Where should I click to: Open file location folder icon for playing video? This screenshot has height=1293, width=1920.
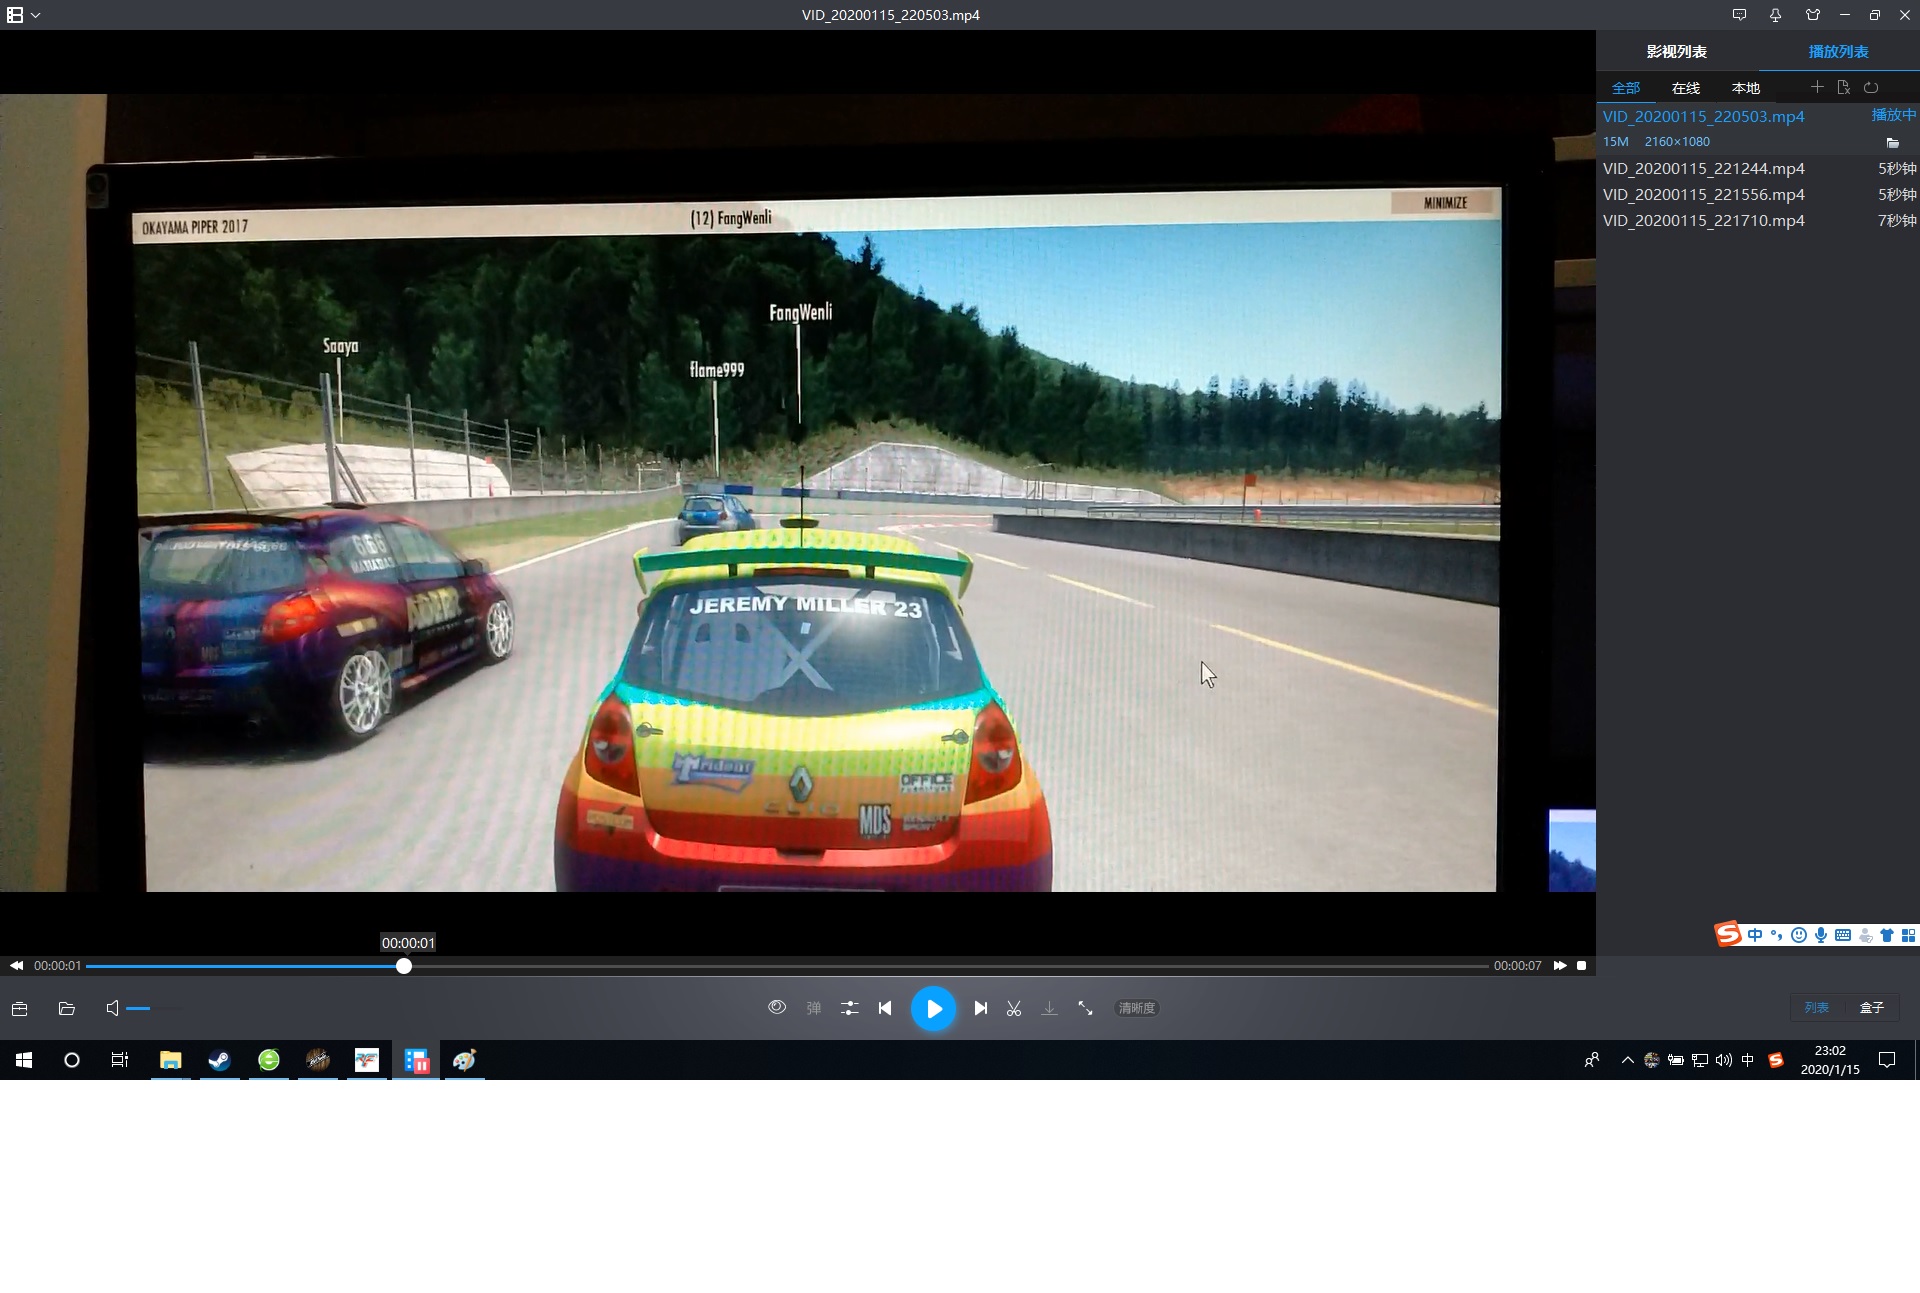pos(1892,142)
